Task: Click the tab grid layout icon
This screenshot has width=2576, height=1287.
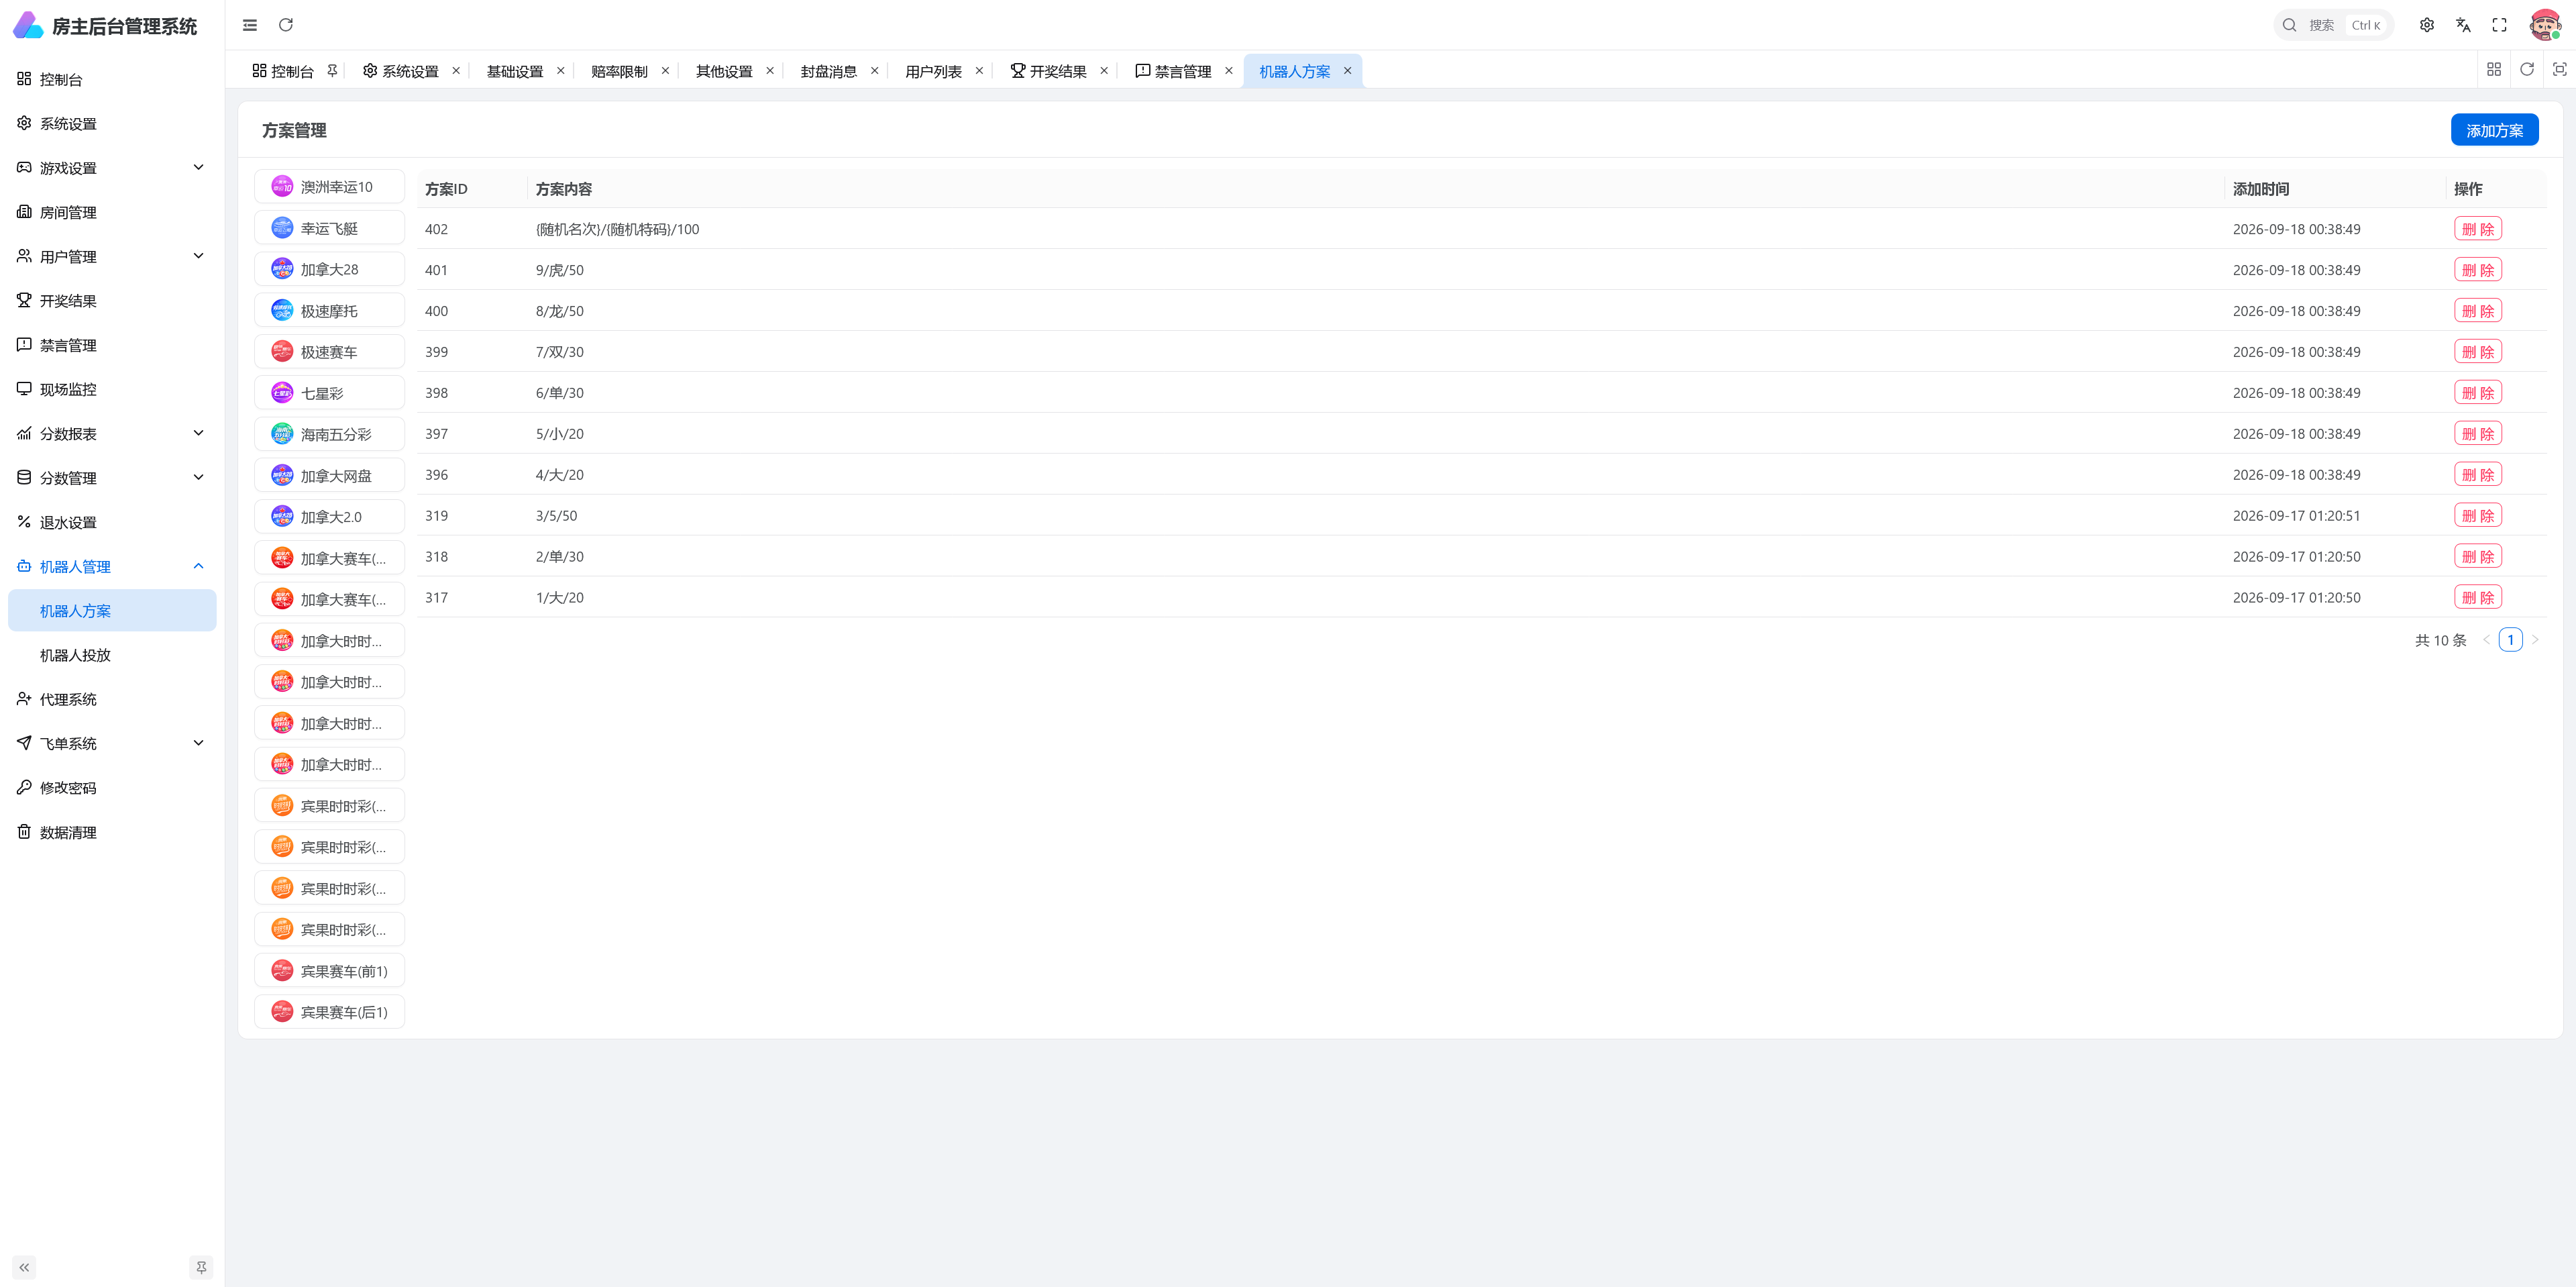Action: pos(2494,69)
